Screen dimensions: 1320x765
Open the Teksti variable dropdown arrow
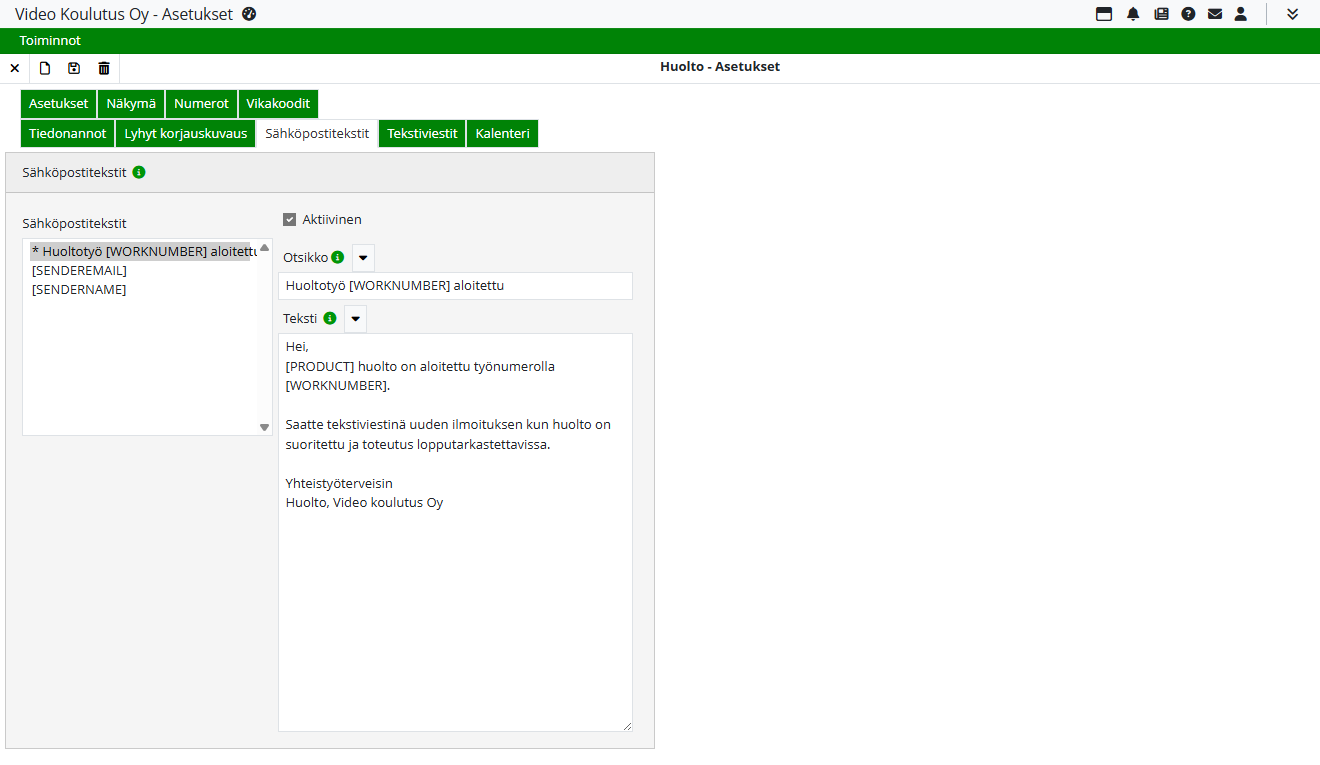[355, 319]
